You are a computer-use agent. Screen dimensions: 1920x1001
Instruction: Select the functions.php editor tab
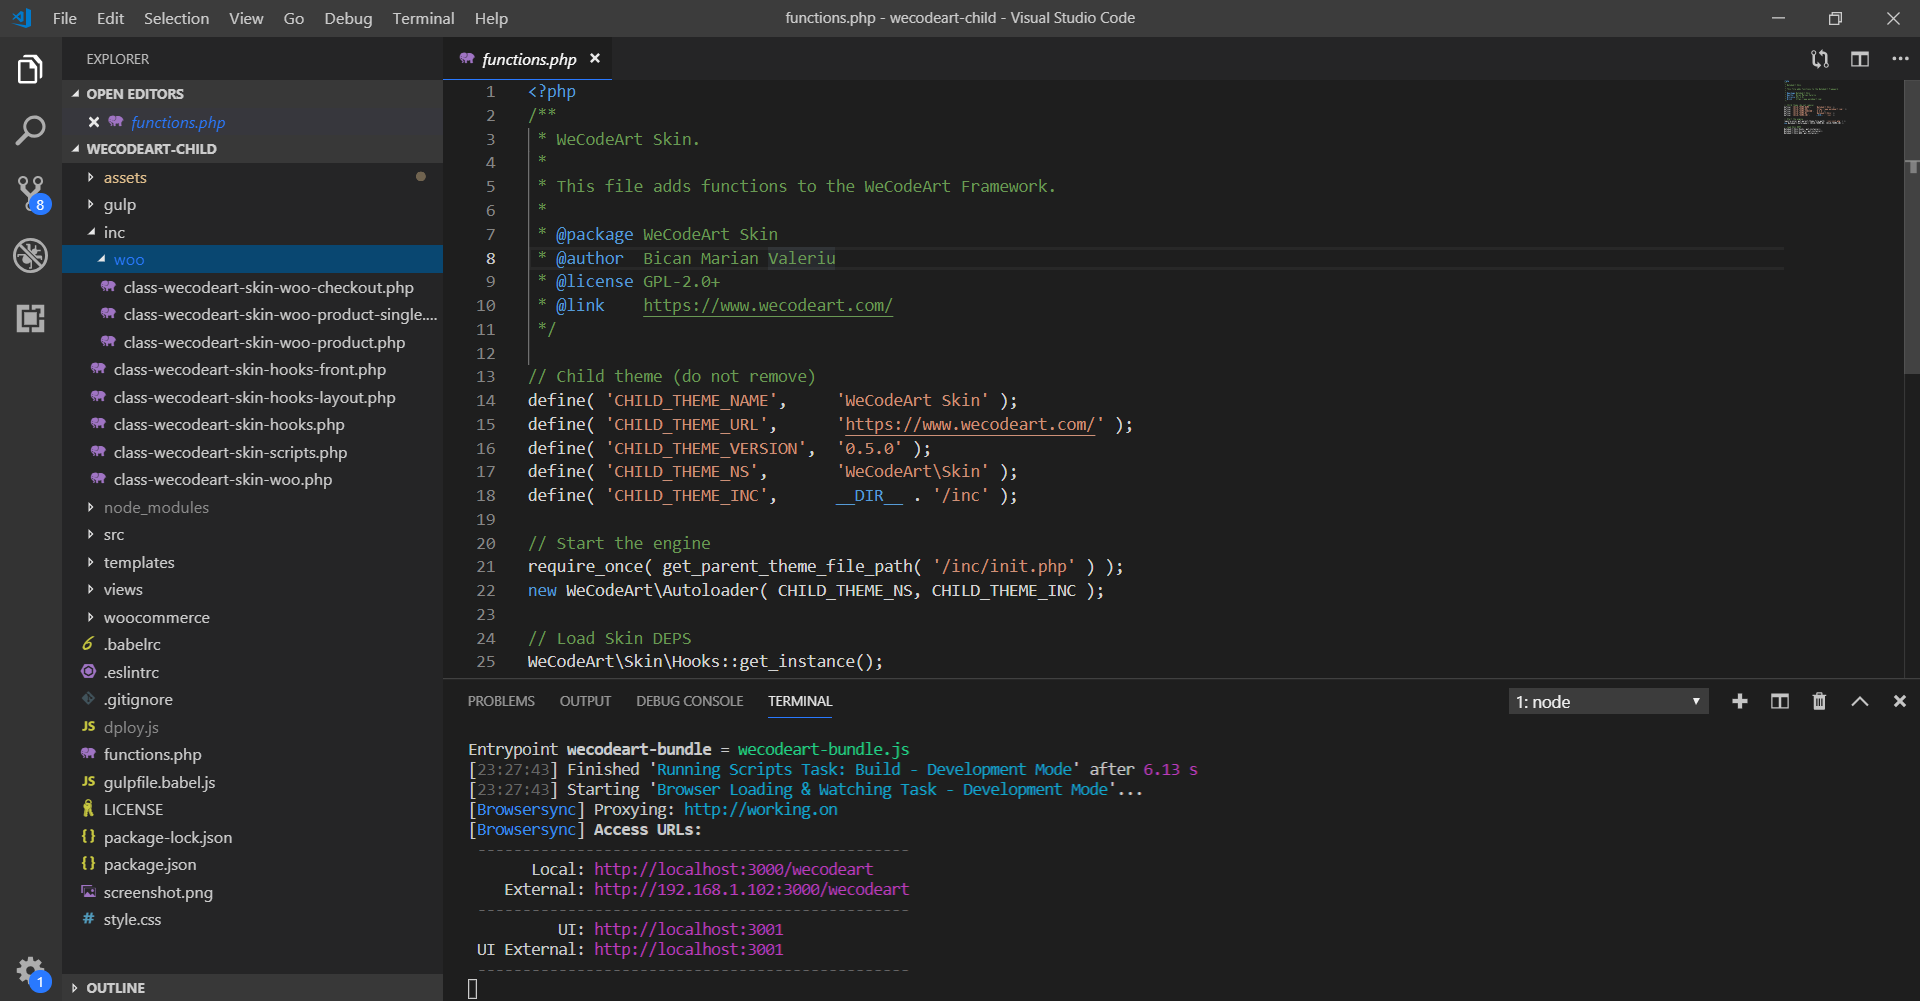[528, 59]
